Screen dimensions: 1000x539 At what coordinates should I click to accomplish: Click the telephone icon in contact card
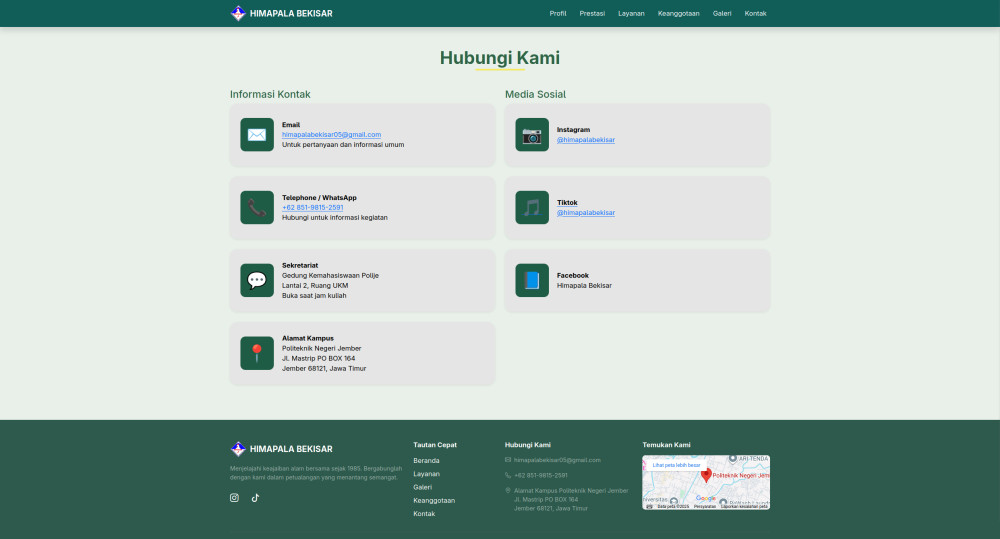point(257,208)
